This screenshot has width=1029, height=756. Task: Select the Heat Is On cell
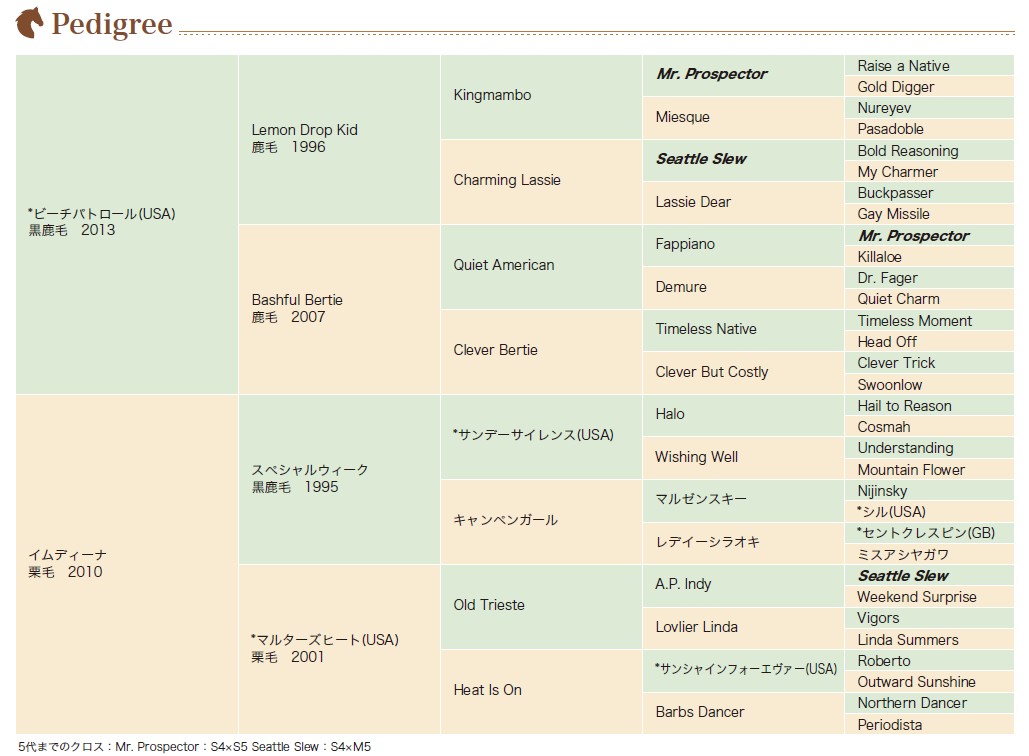pyautogui.click(x=541, y=692)
